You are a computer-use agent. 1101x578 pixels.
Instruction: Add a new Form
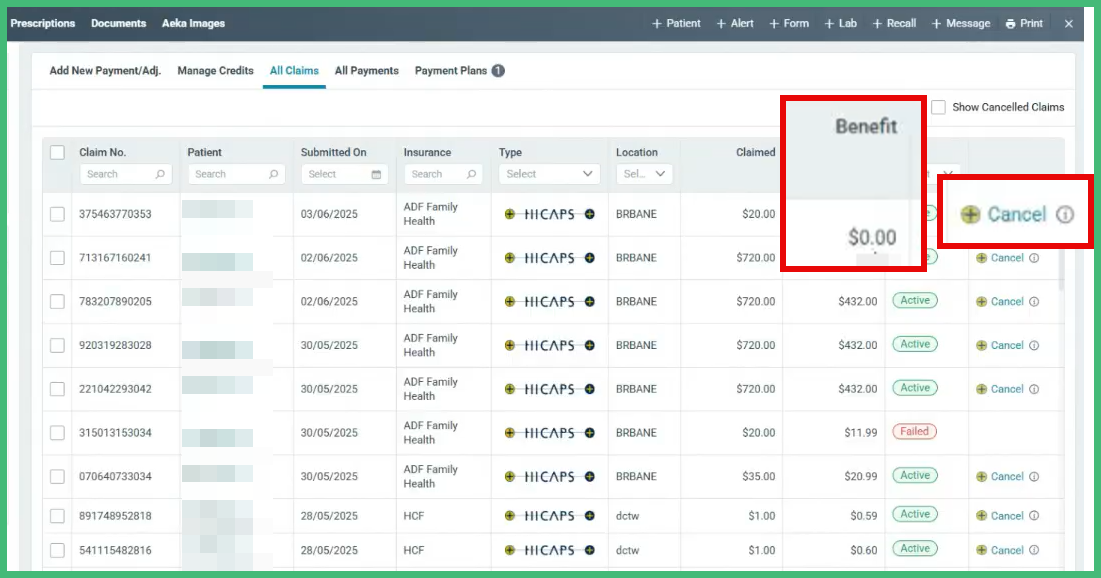789,23
